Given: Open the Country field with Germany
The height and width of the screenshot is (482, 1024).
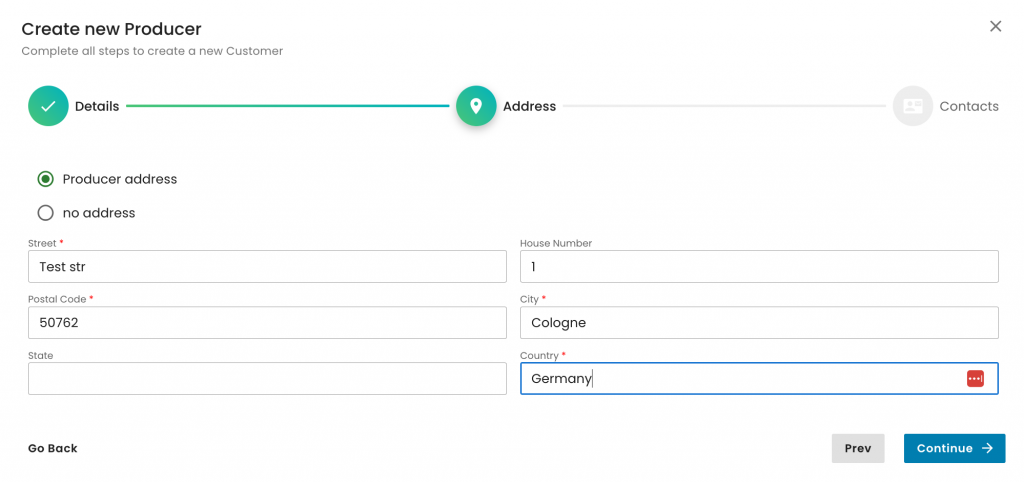Looking at the screenshot, I should (x=740, y=379).
